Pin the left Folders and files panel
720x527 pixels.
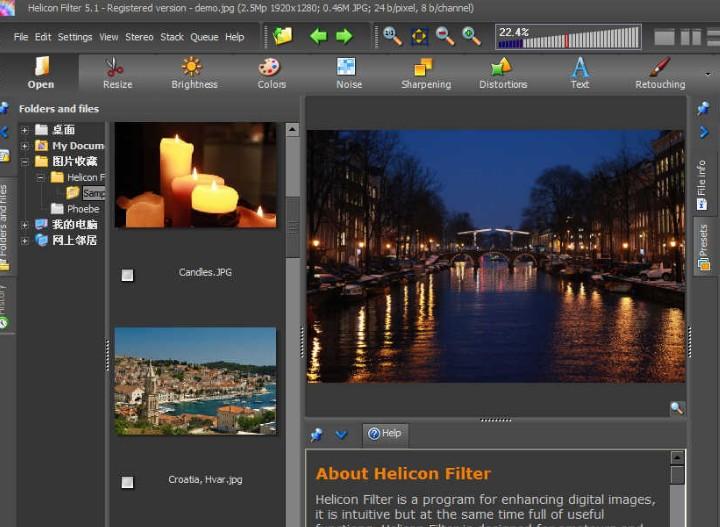coord(4,108)
